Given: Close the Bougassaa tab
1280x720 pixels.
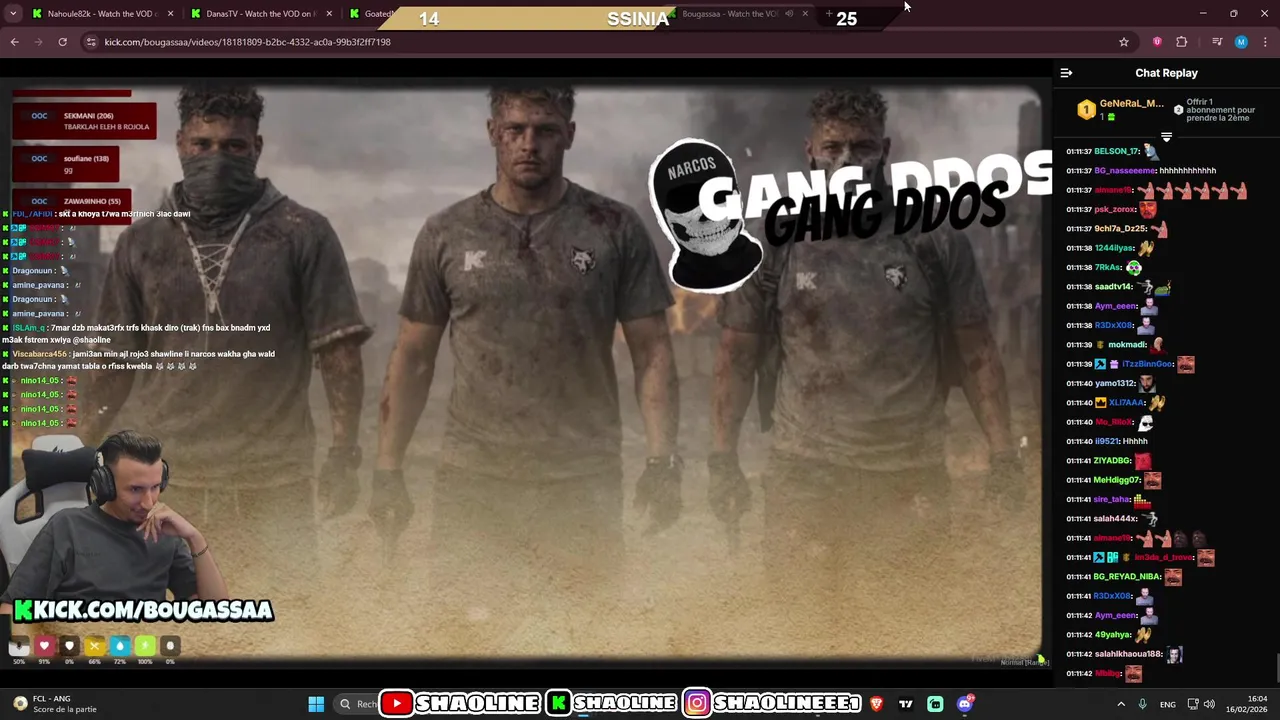Looking at the screenshot, I should click(805, 14).
